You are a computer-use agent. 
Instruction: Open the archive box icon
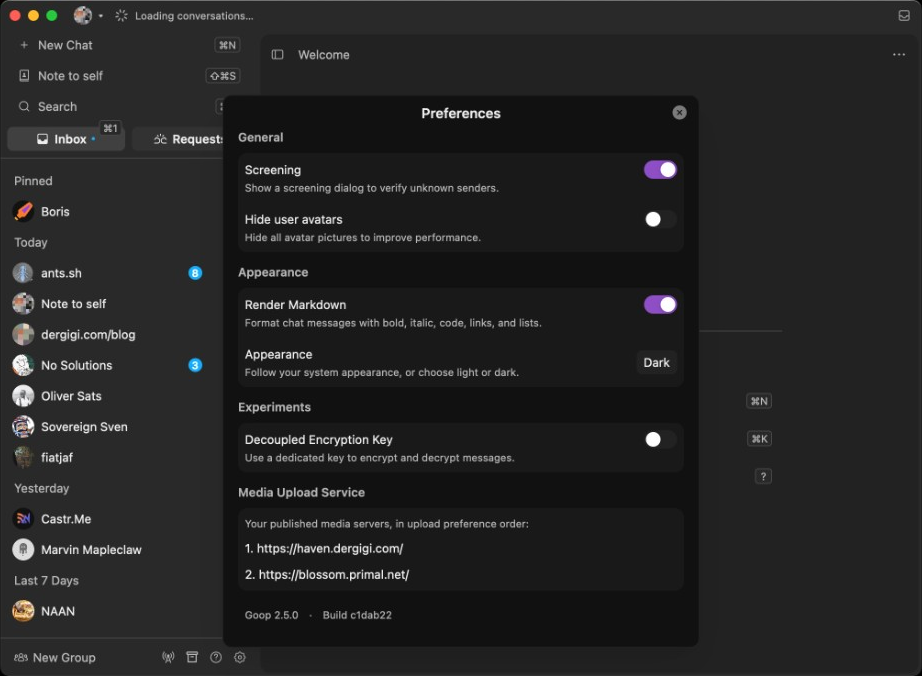pos(192,657)
